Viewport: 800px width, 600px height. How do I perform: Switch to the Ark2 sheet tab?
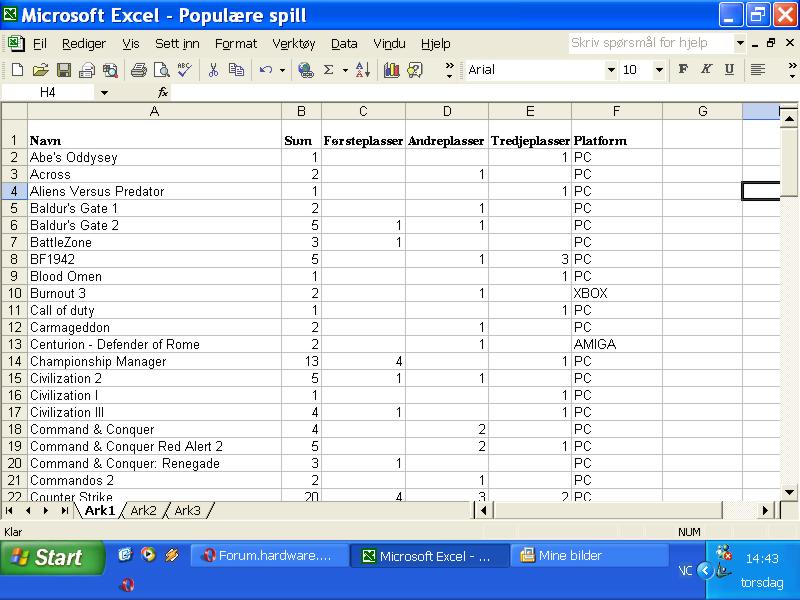[143, 510]
